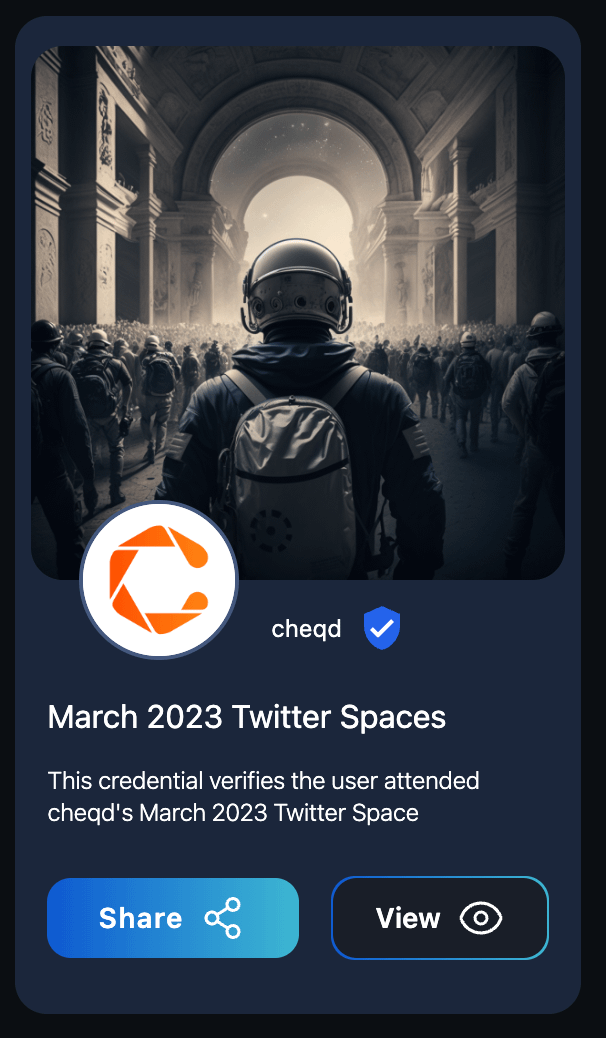This screenshot has width=606, height=1038.
Task: Click "cheqd's" in the description line
Action: pyautogui.click(x=90, y=813)
